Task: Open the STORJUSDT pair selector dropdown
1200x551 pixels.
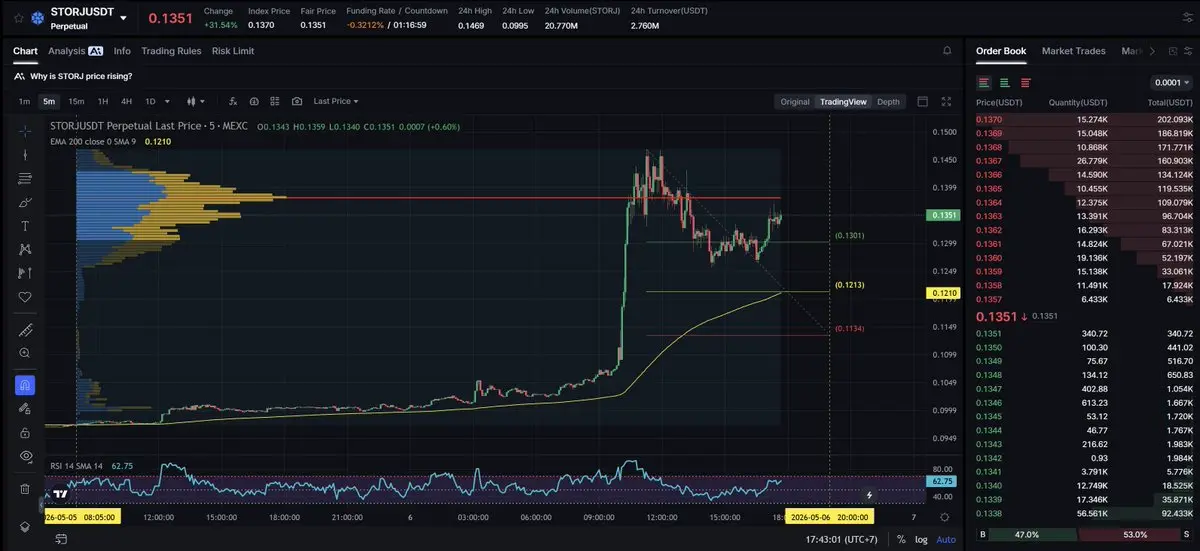Action: (123, 18)
